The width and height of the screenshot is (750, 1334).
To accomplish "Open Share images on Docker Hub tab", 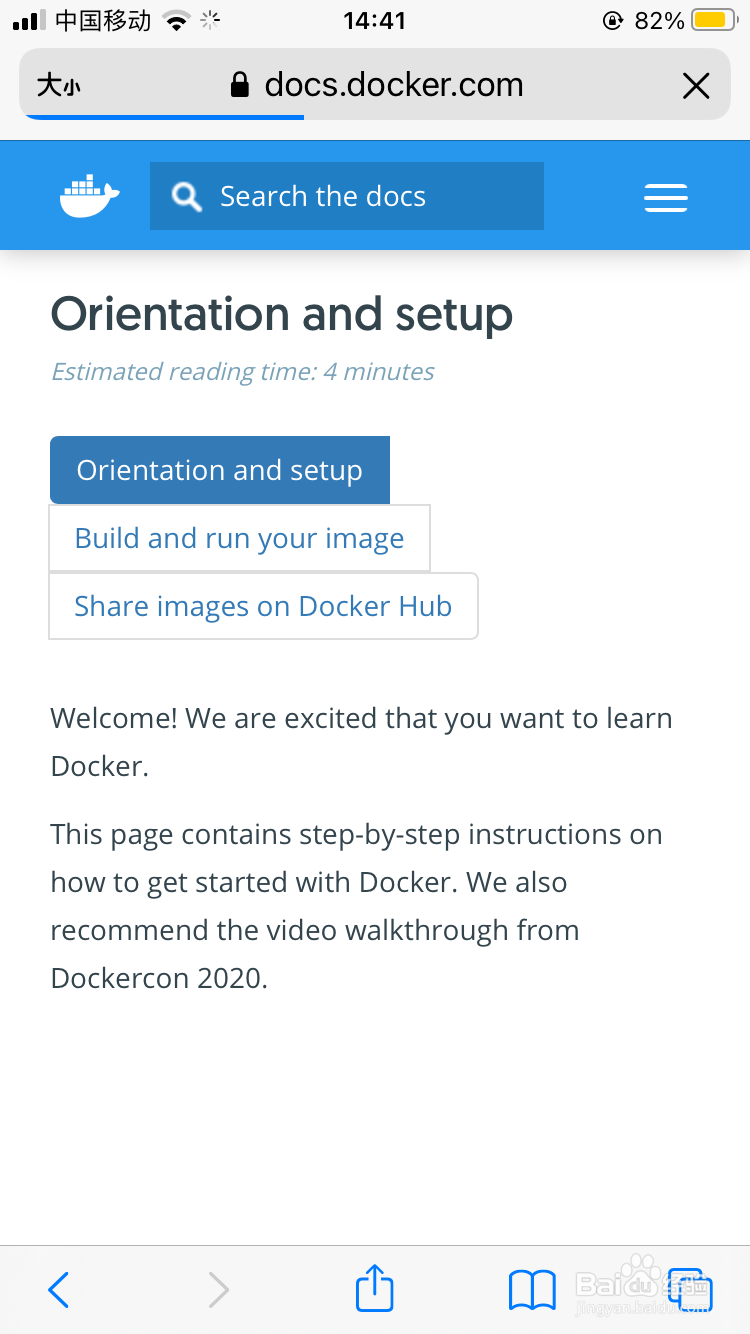I will [263, 606].
